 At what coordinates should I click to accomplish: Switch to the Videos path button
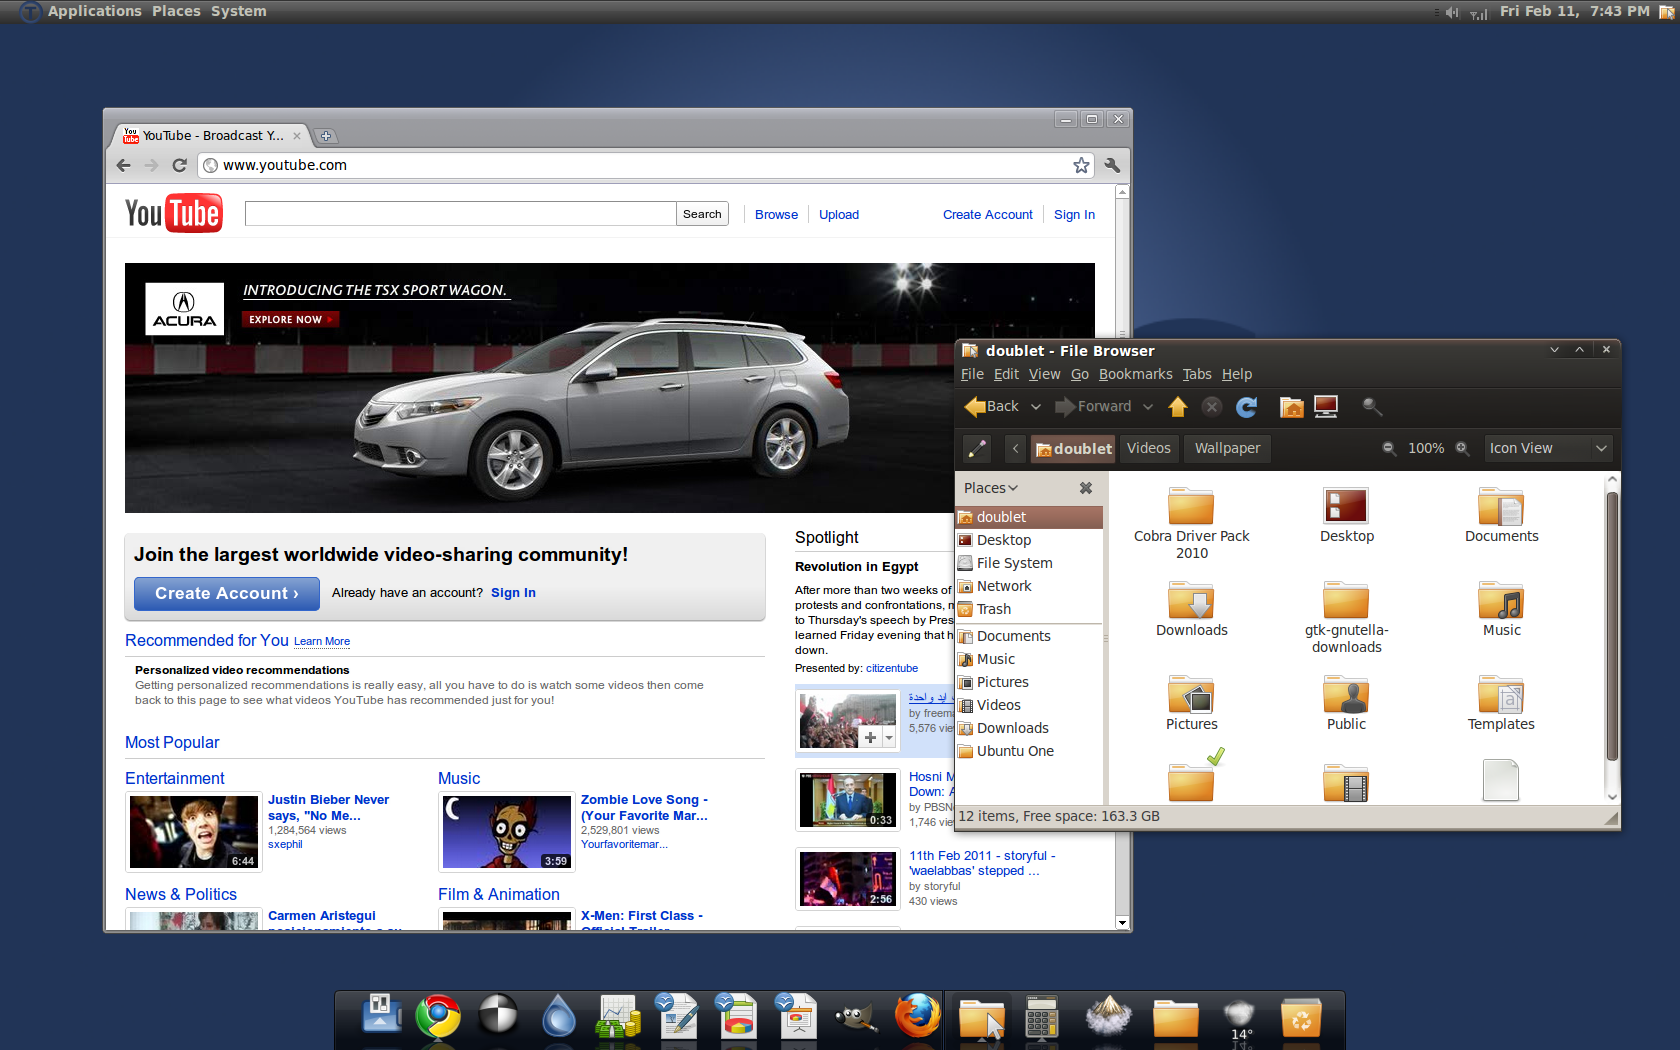pos(1148,448)
